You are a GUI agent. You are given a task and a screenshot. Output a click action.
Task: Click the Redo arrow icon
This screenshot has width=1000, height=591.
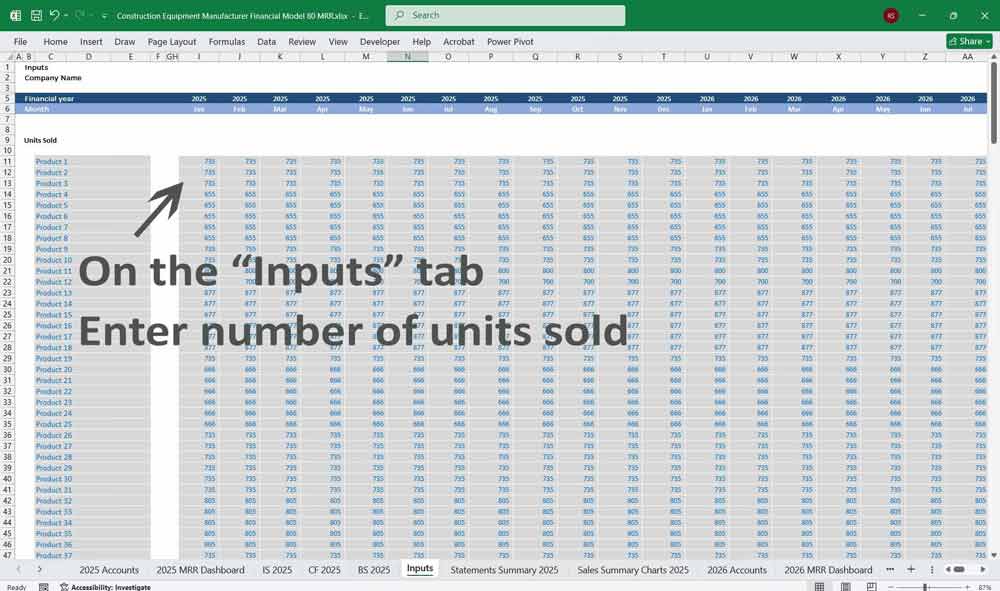[80, 16]
